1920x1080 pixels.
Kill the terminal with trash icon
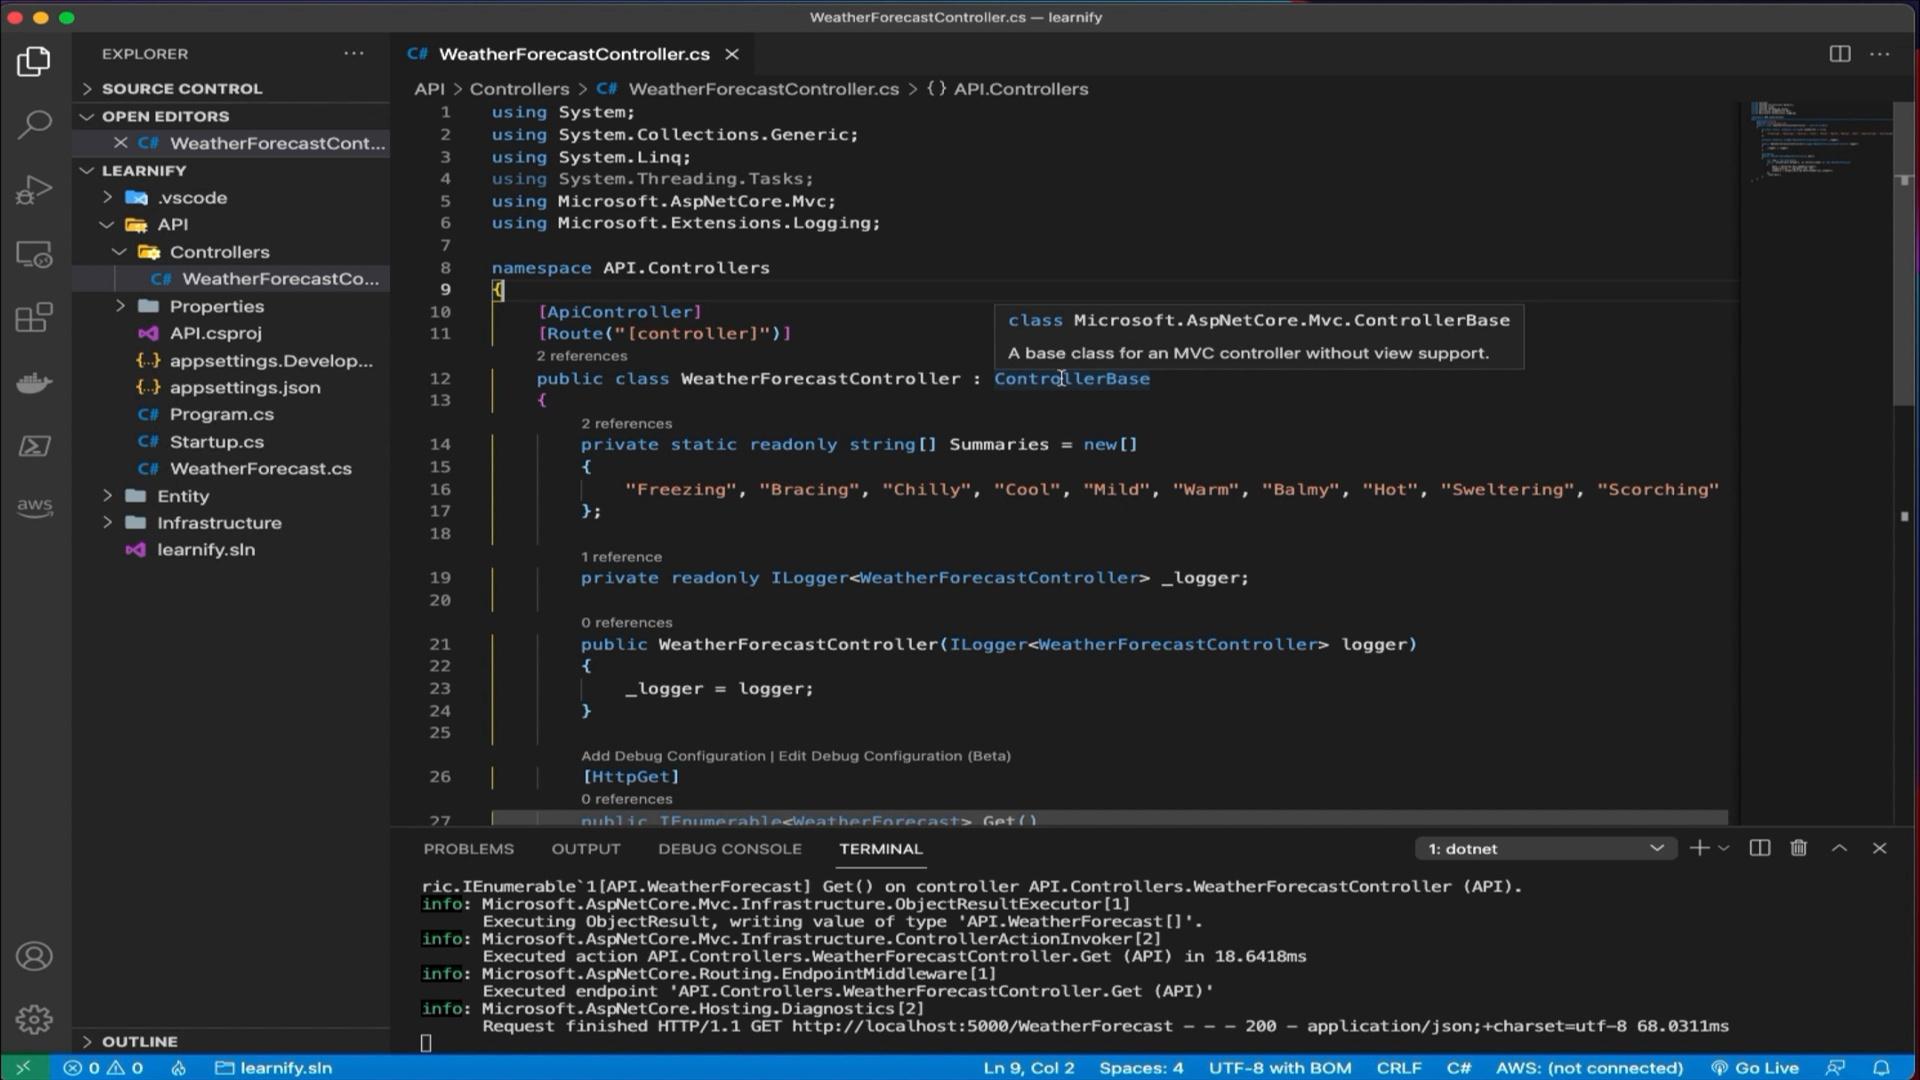(x=1799, y=848)
